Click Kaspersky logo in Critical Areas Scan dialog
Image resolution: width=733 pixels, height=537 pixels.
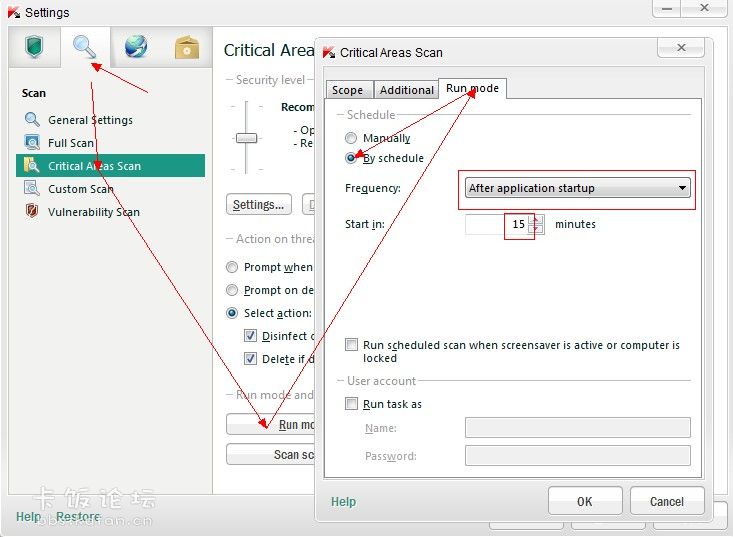(x=329, y=52)
